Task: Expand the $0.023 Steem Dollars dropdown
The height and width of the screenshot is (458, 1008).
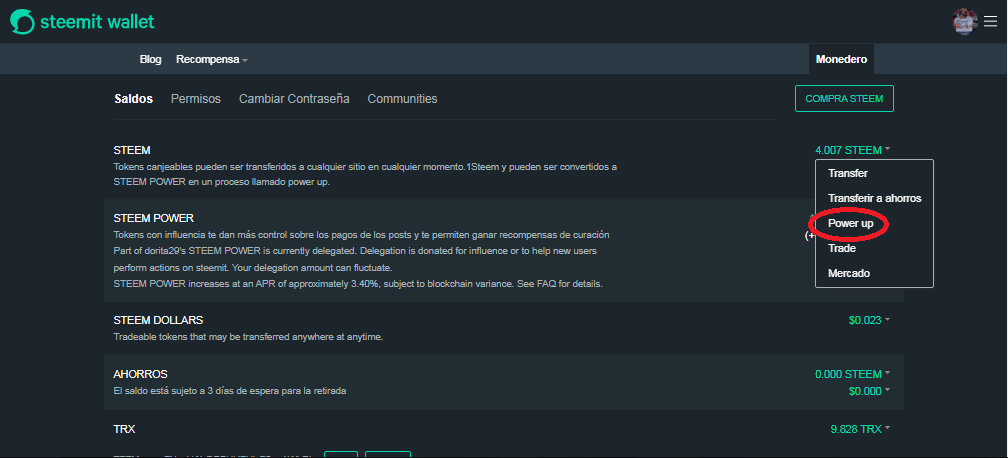Action: click(x=869, y=320)
